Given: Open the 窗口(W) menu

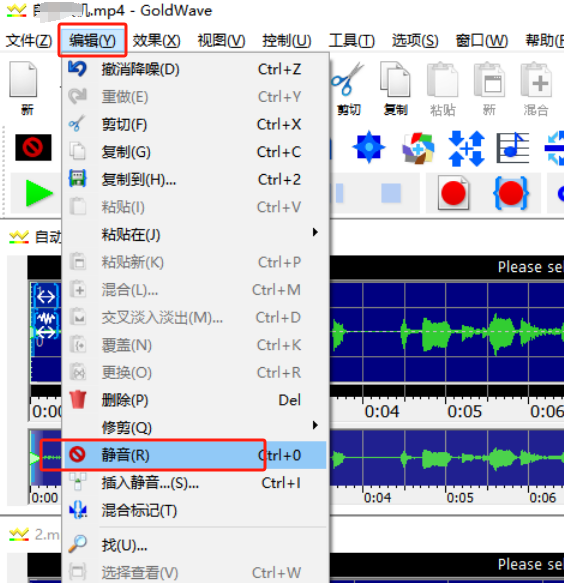Looking at the screenshot, I should (482, 40).
